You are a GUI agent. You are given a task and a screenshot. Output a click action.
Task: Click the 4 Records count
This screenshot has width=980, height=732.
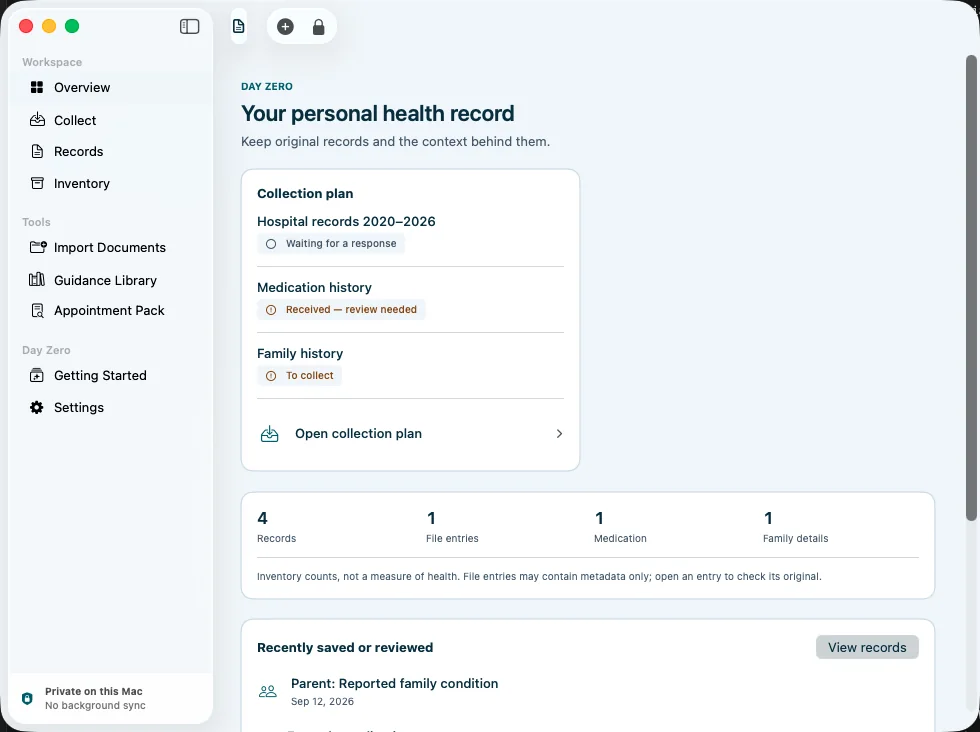[x=276, y=527]
